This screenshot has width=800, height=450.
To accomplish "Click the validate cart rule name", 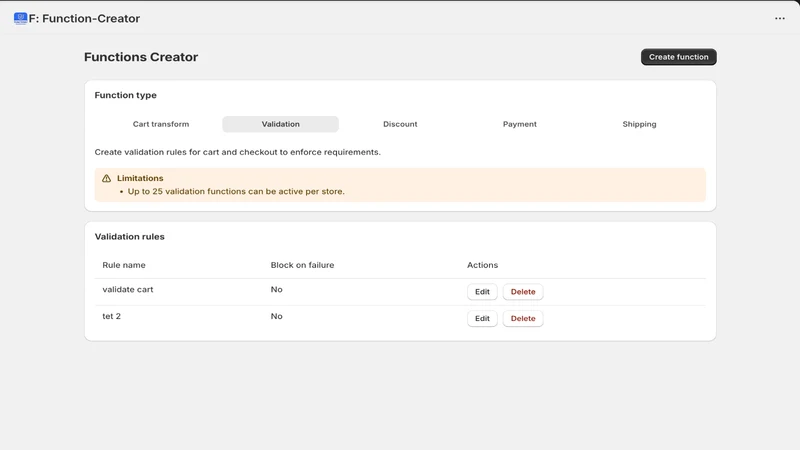I will pyautogui.click(x=128, y=289).
